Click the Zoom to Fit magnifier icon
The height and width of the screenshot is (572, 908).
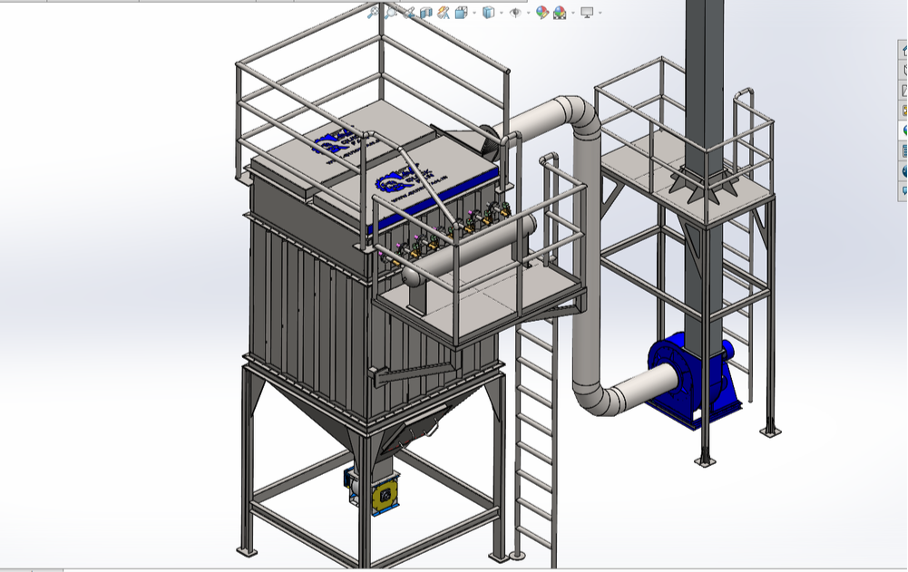tap(374, 12)
